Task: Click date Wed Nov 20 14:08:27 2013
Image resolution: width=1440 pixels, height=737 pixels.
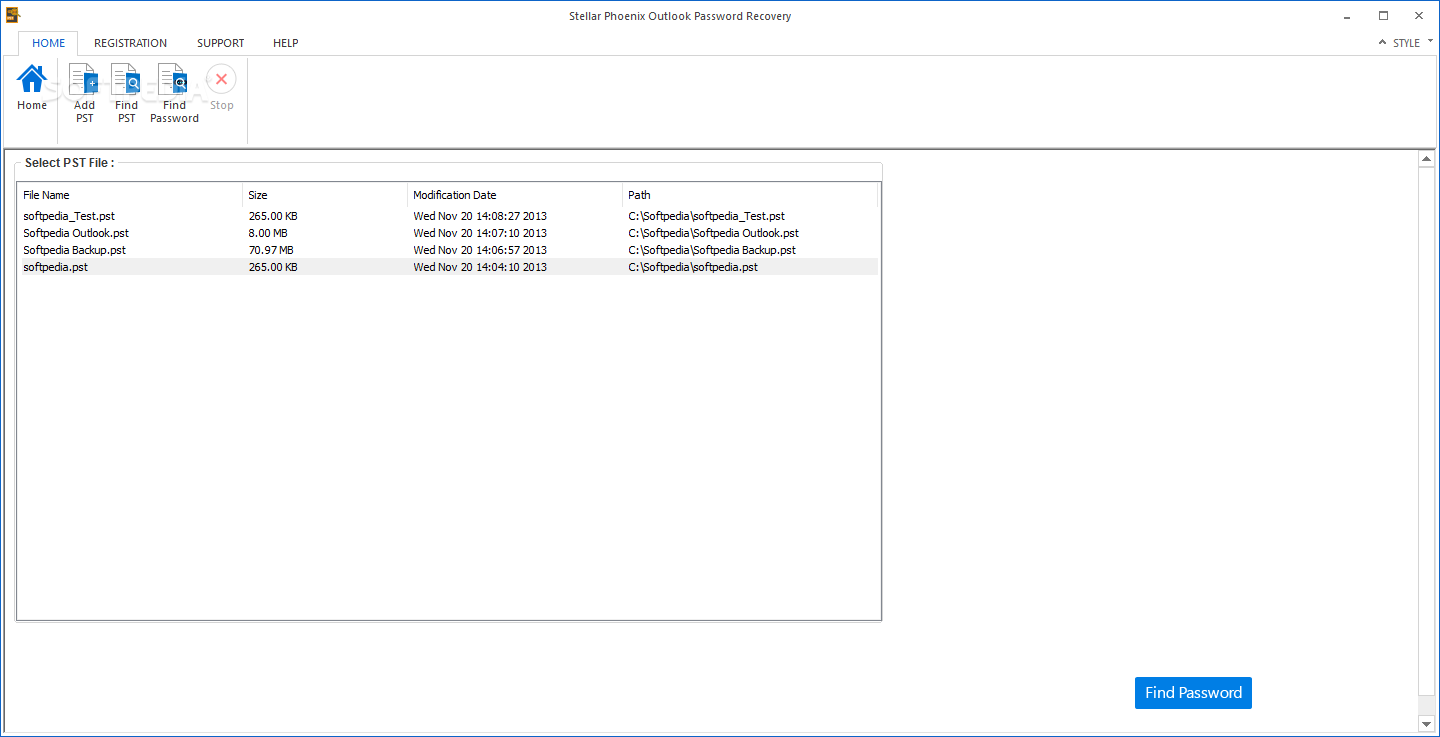Action: pyautogui.click(x=480, y=216)
